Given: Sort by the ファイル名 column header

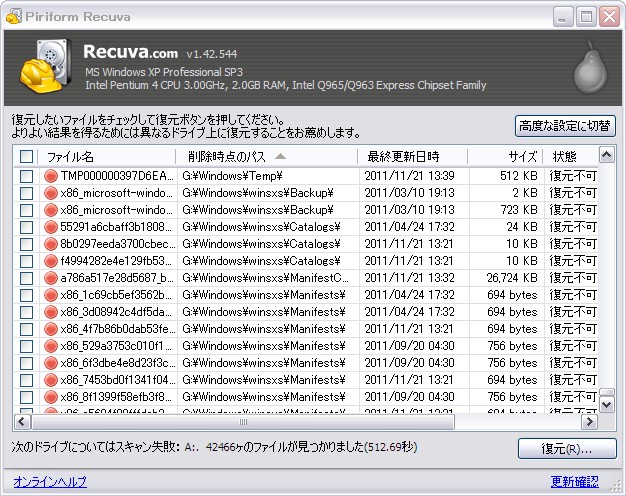Looking at the screenshot, I should 107,156.
